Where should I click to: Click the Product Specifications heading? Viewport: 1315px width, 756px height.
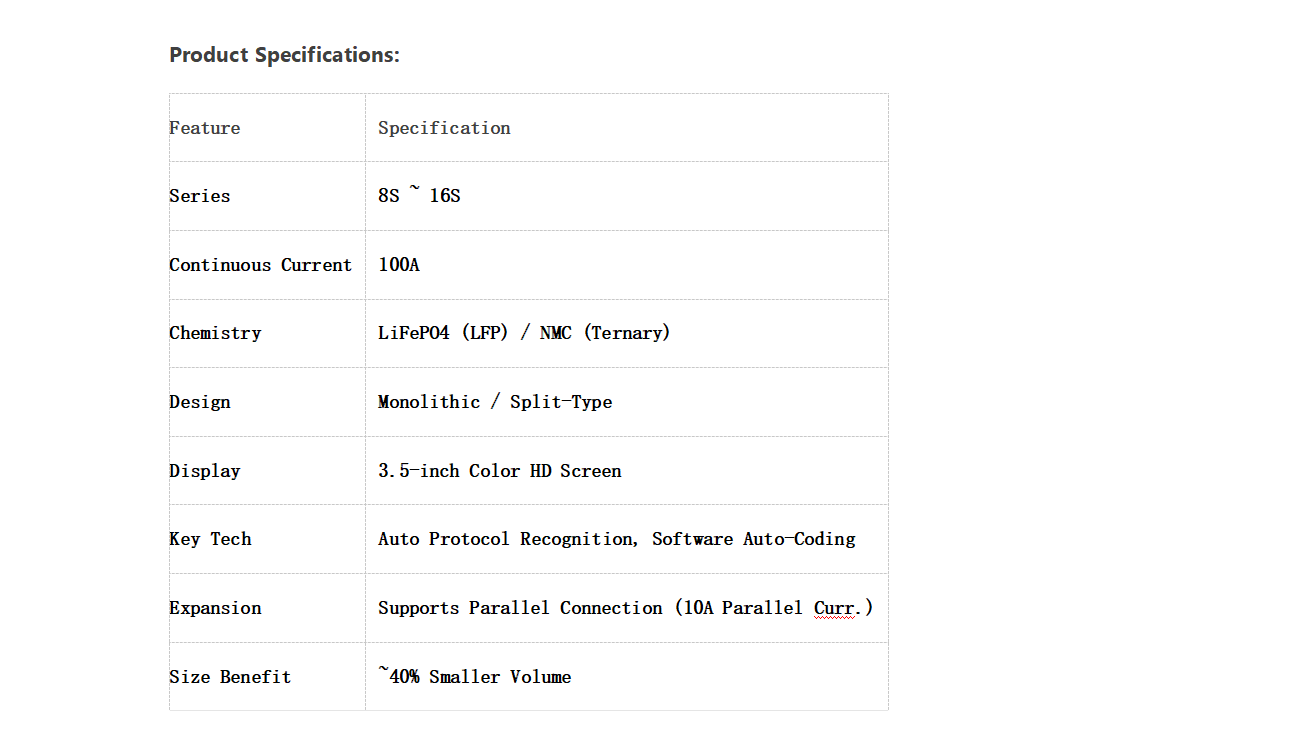pos(284,55)
